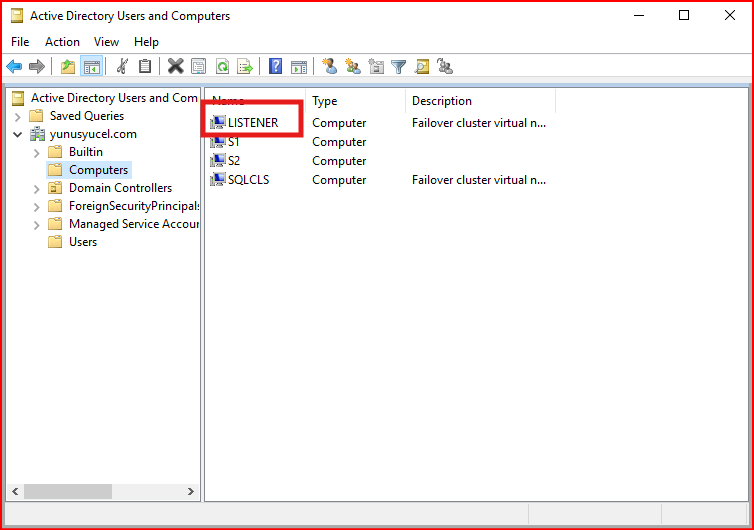Image resolution: width=754 pixels, height=530 pixels.
Task: Click the Filter funnel icon
Action: (x=399, y=66)
